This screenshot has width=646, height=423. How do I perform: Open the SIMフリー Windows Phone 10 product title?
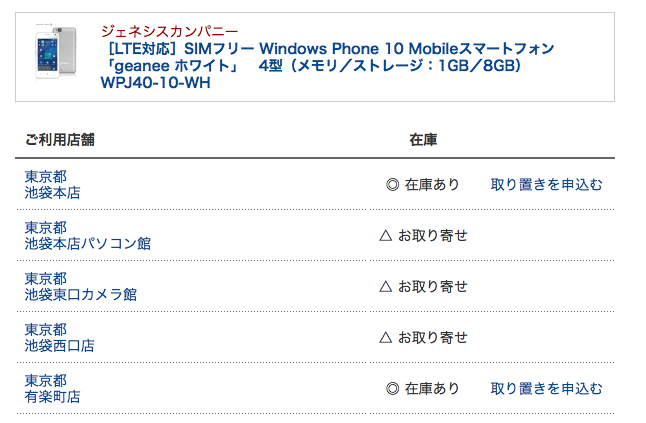point(327,57)
